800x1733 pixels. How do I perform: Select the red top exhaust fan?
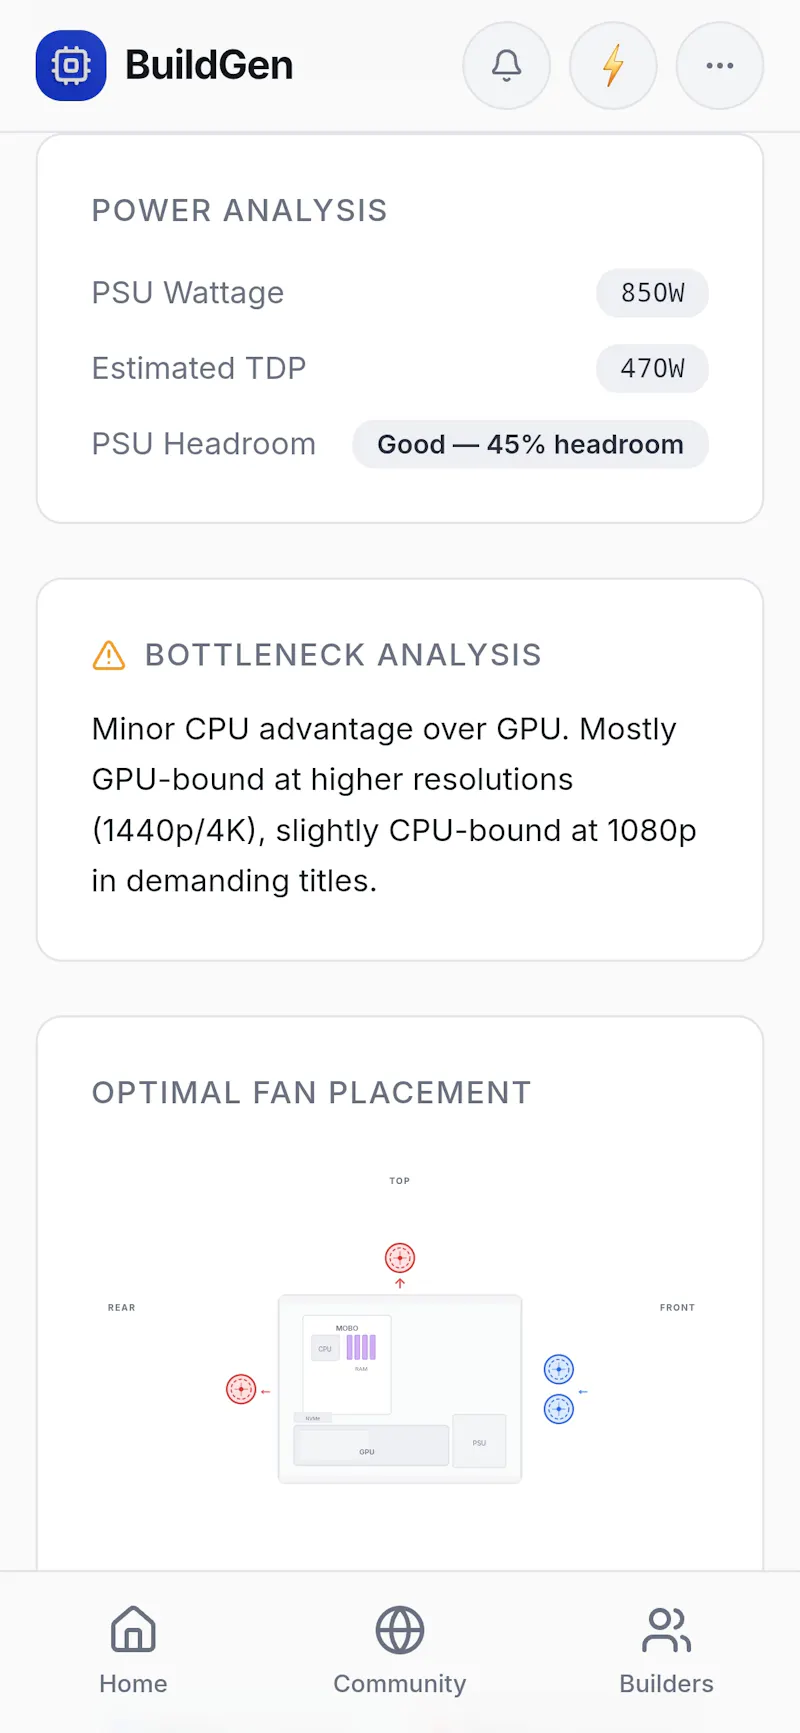click(400, 1258)
